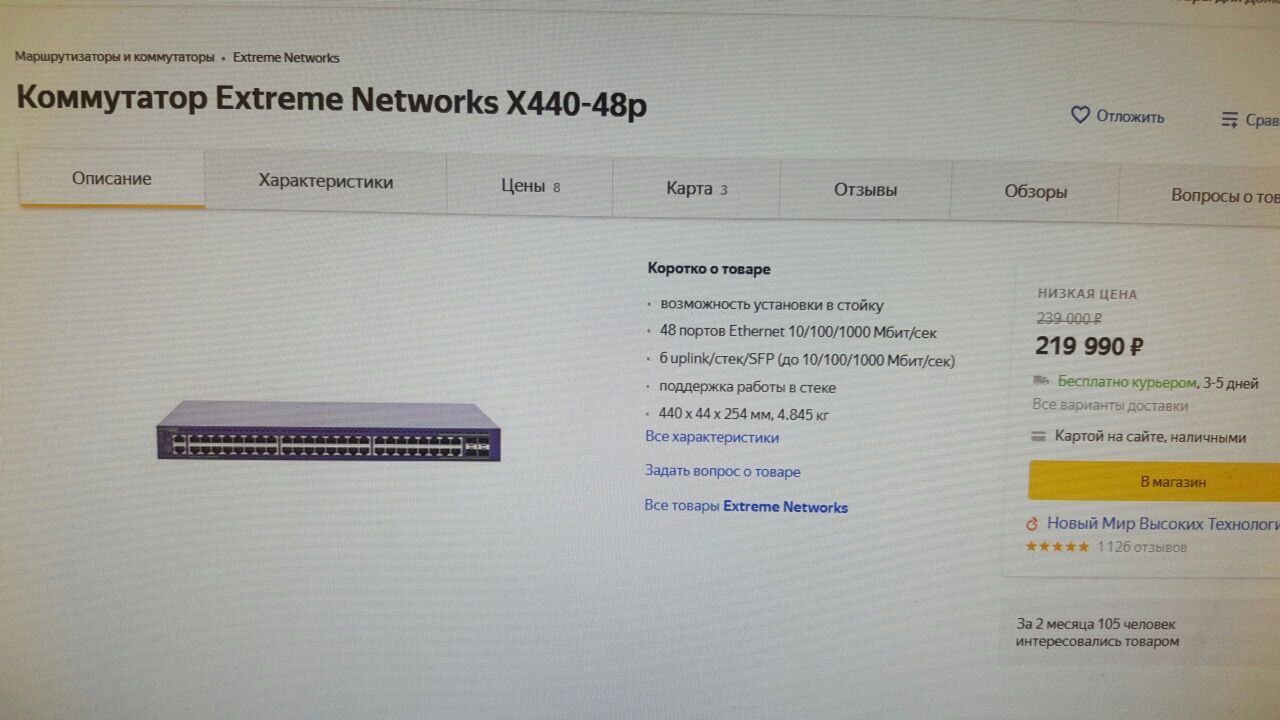Switch to the Характеристики tab
Viewport: 1280px width, 720px height.
[326, 182]
